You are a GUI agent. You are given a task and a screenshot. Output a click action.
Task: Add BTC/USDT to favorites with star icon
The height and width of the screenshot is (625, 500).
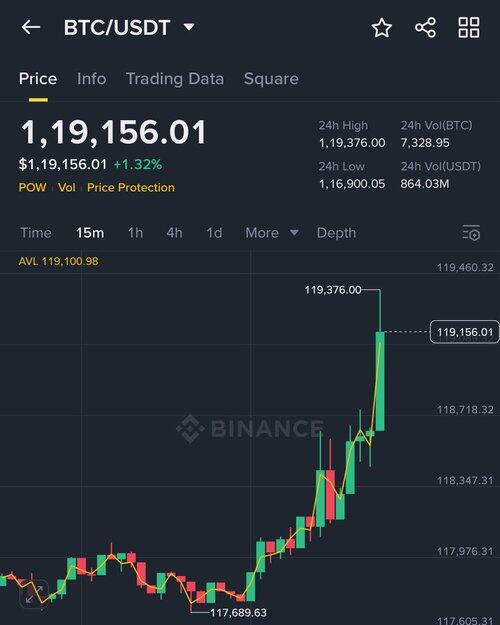(382, 28)
